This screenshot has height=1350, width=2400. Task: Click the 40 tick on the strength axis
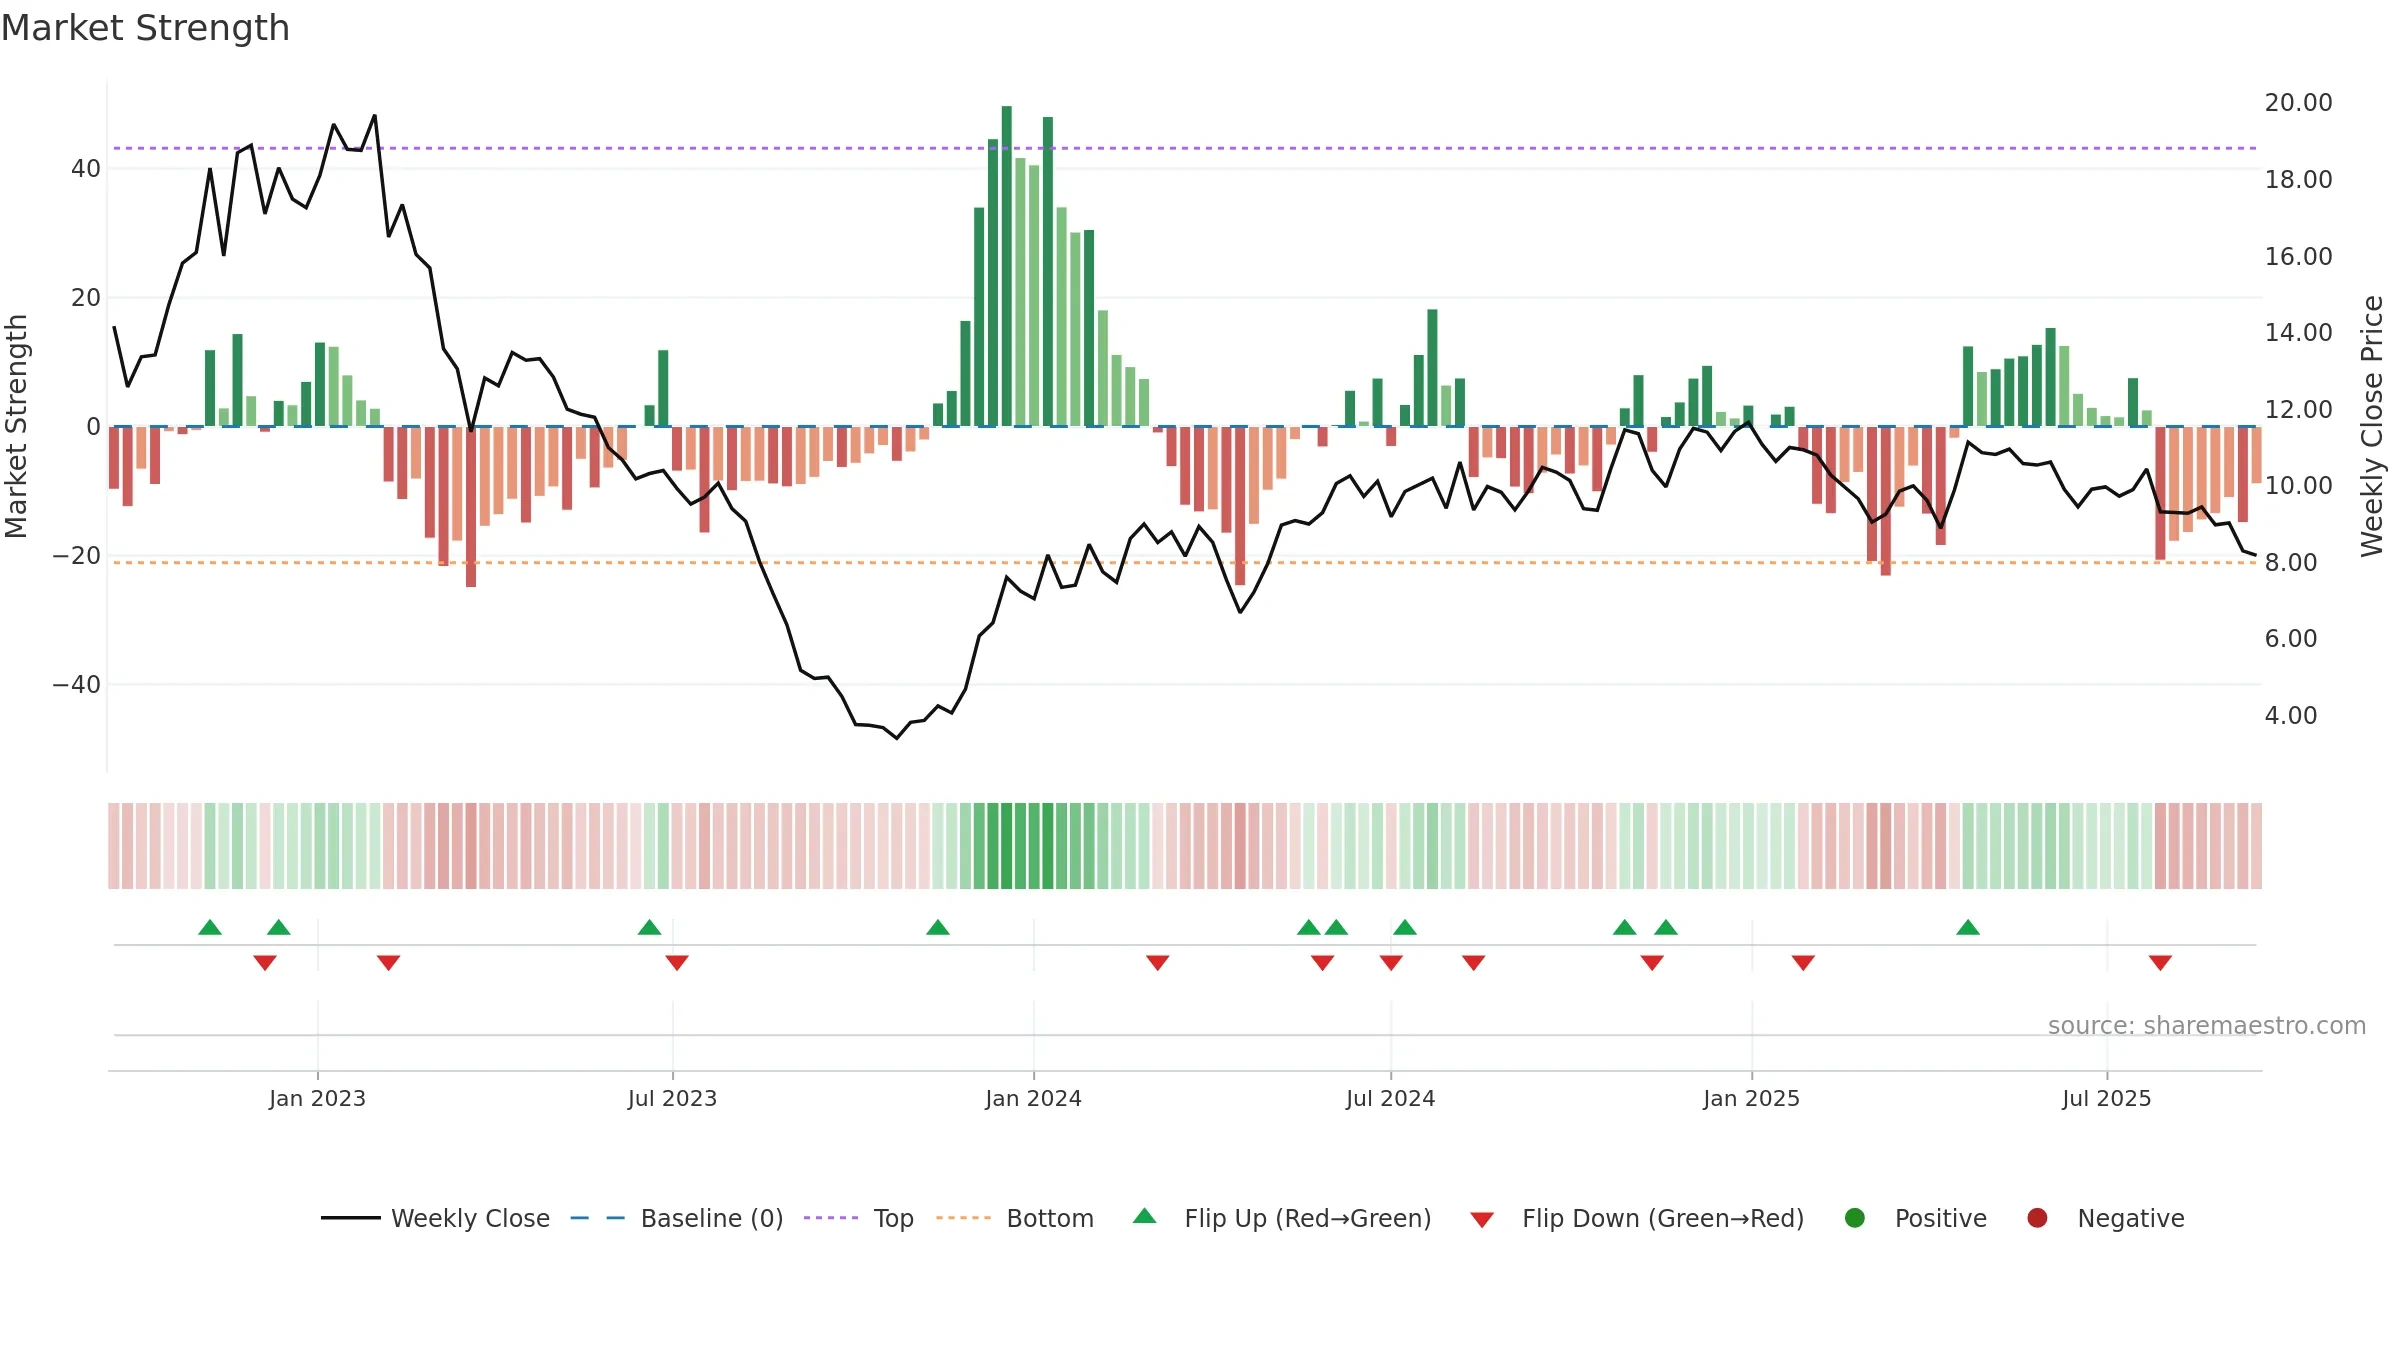click(86, 169)
